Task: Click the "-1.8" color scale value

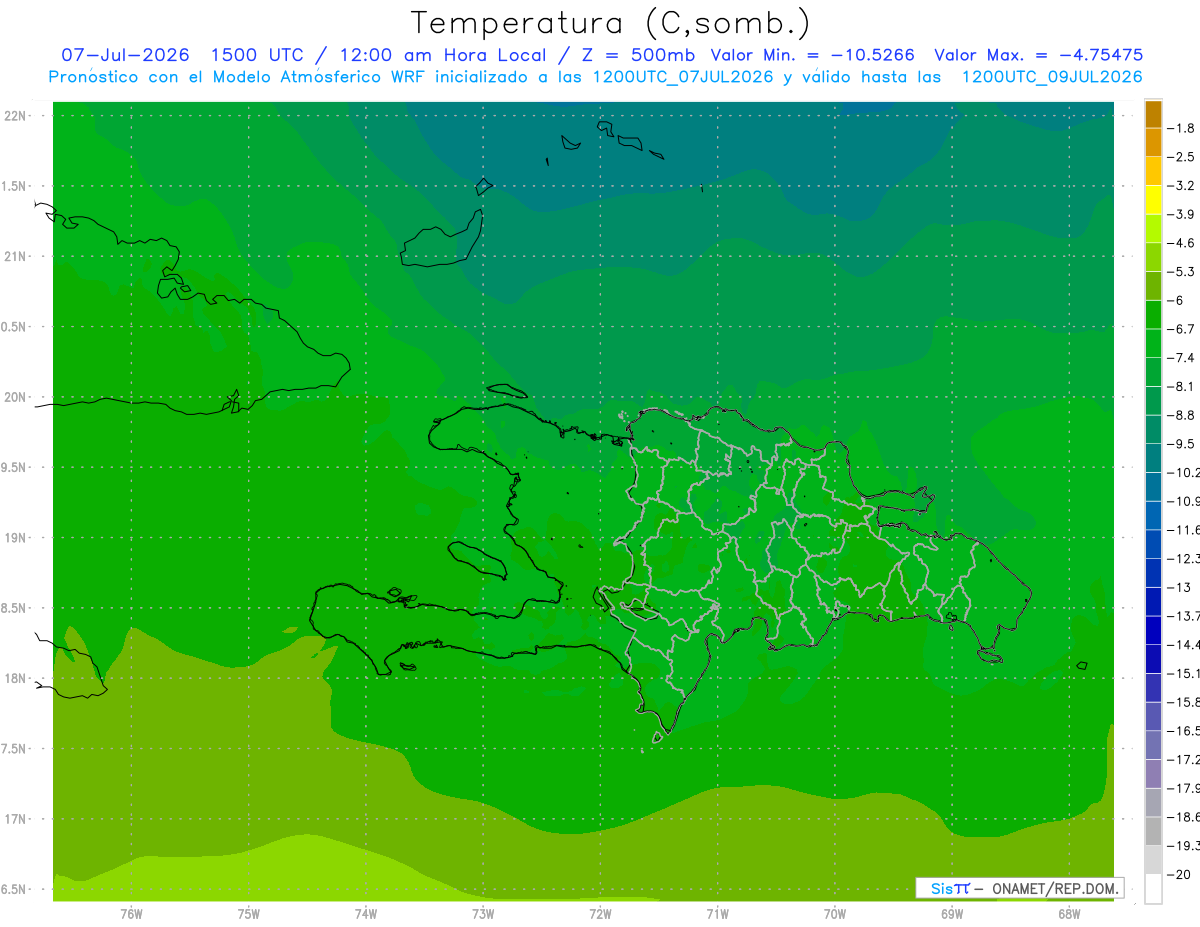Action: point(1181,128)
